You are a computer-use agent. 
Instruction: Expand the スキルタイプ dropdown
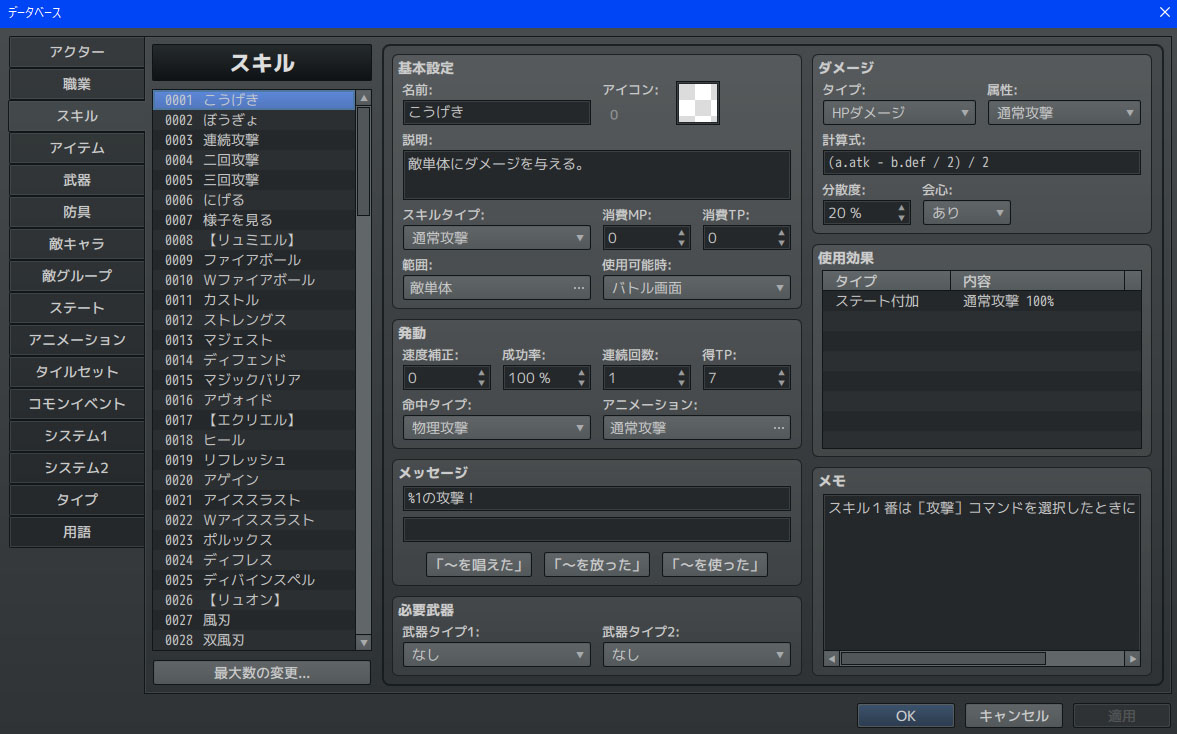point(496,238)
